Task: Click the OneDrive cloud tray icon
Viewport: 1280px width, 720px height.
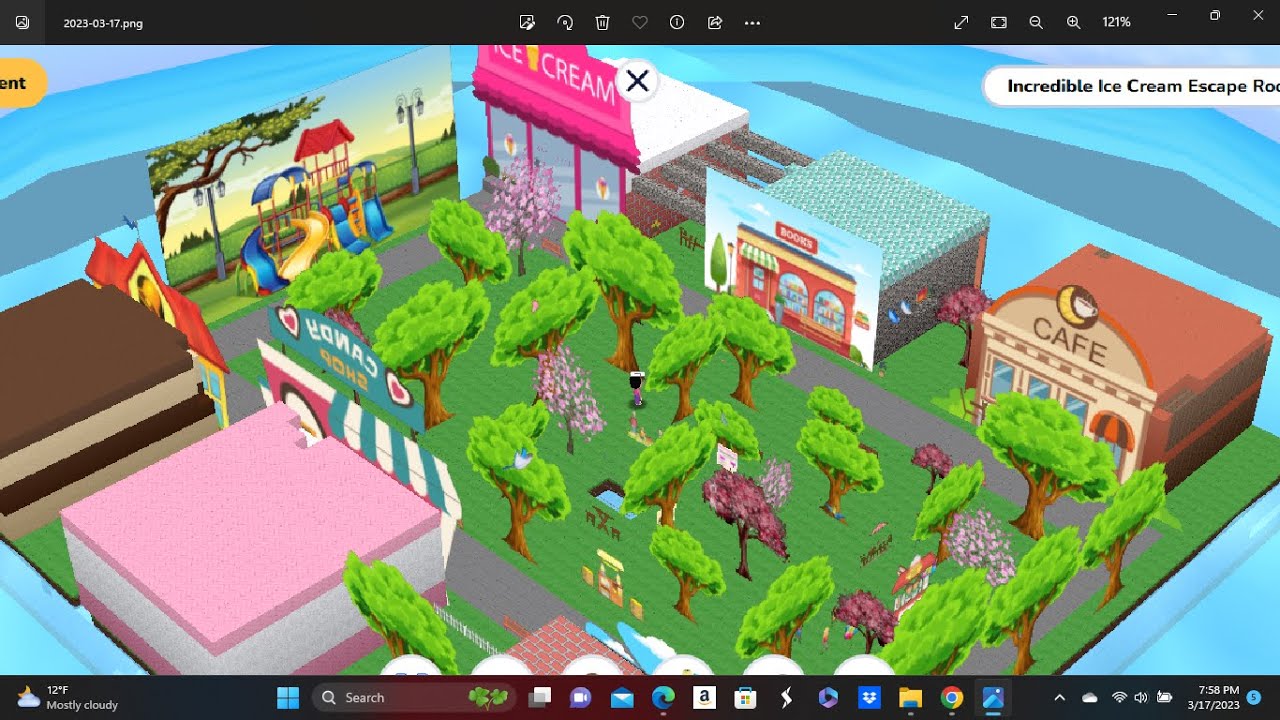Action: [x=1090, y=697]
